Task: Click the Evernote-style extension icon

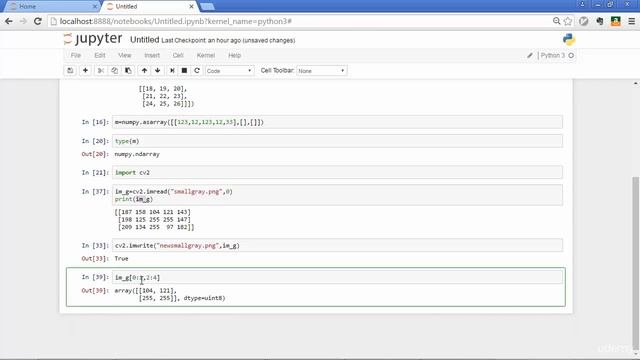Action: 600,21
